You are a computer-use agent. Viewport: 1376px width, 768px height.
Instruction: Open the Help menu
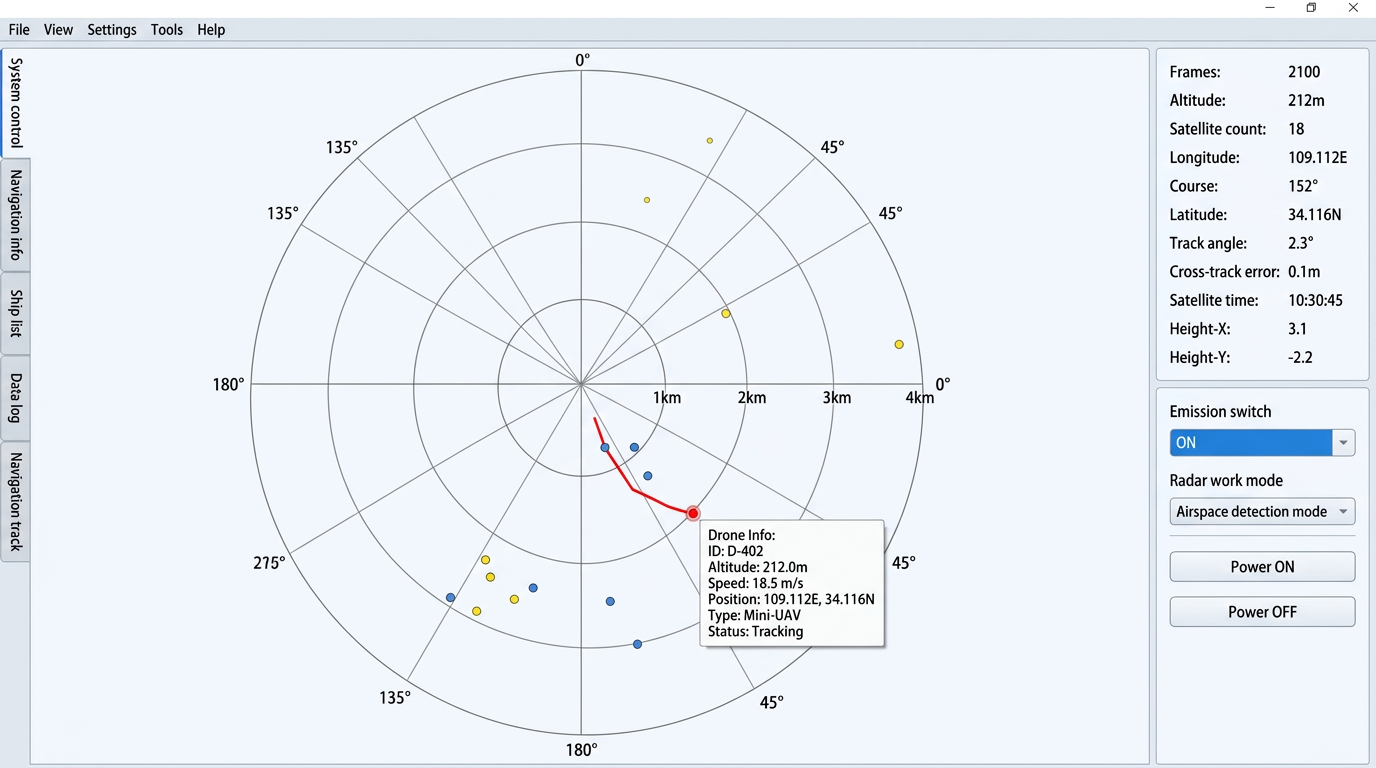211,30
